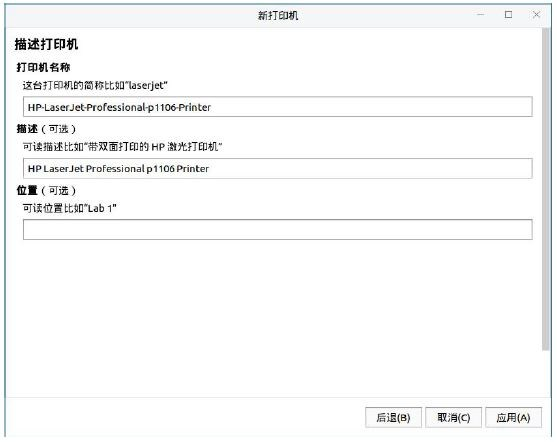
Task: Click the word Professional in the description field
Action: [x=115, y=168]
